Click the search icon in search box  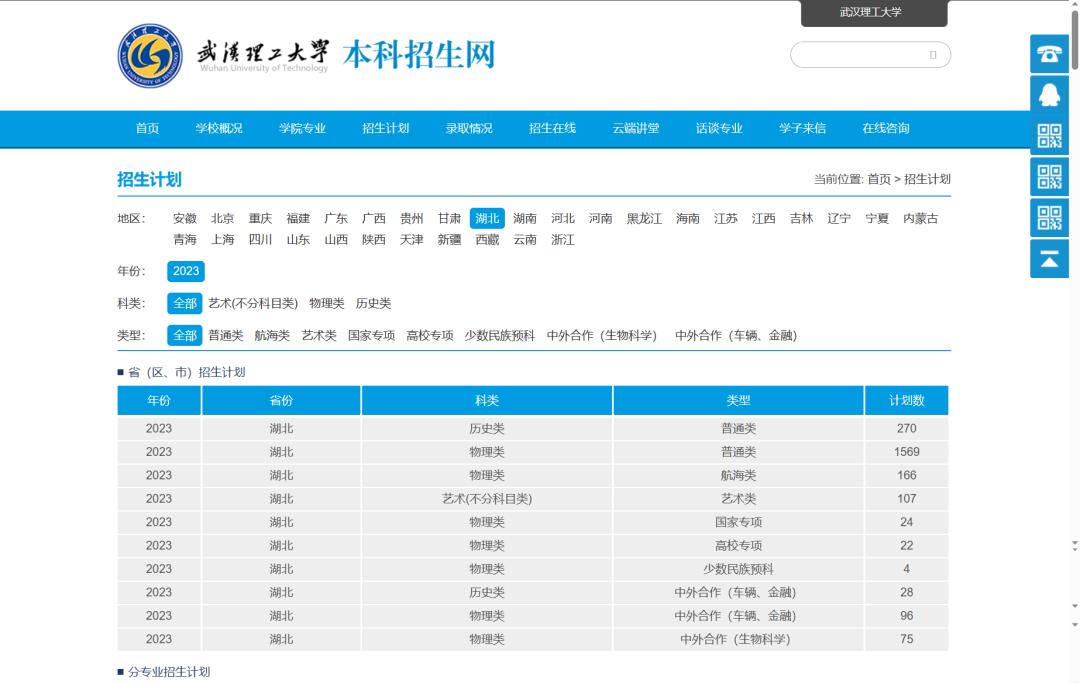932,55
